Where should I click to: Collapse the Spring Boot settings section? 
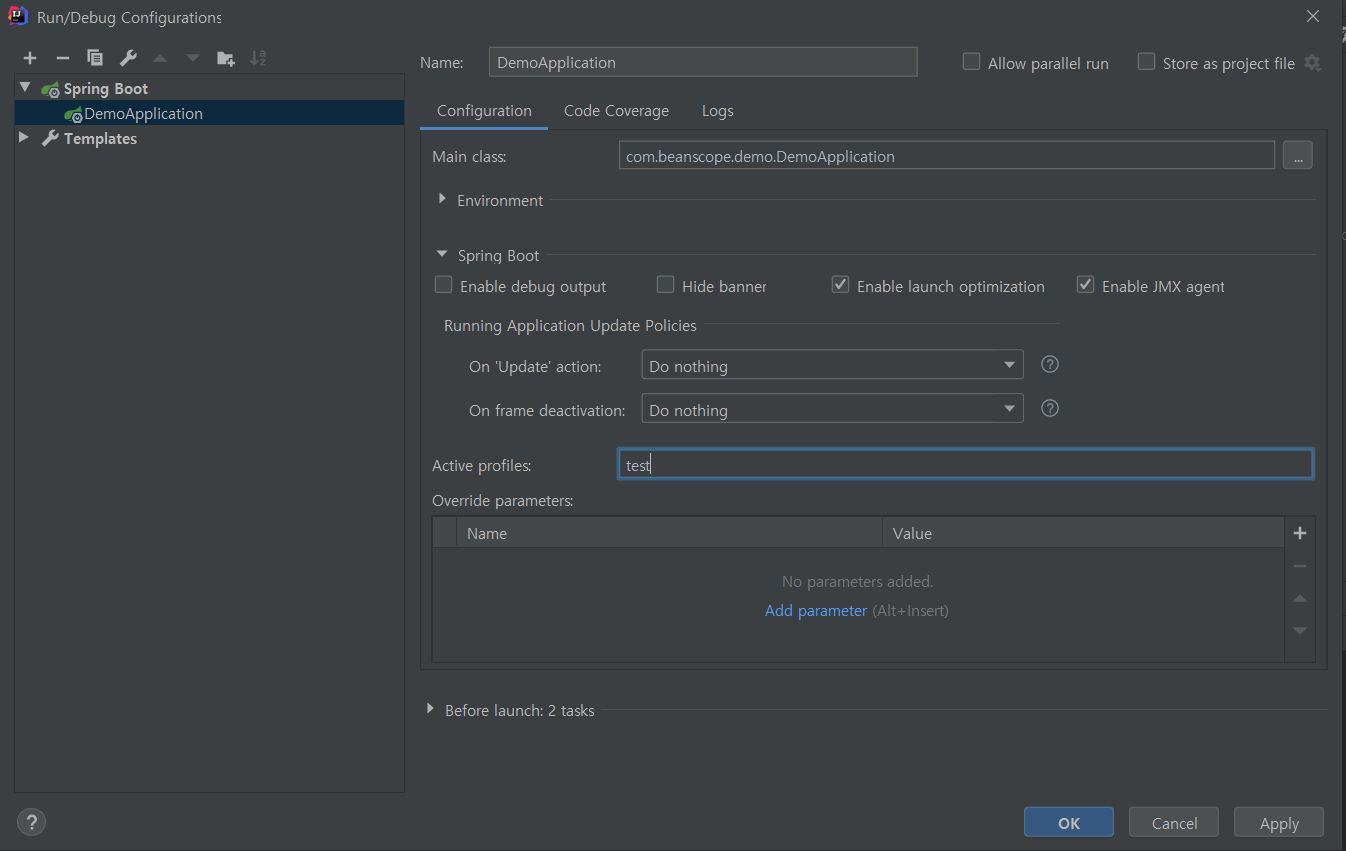click(442, 255)
